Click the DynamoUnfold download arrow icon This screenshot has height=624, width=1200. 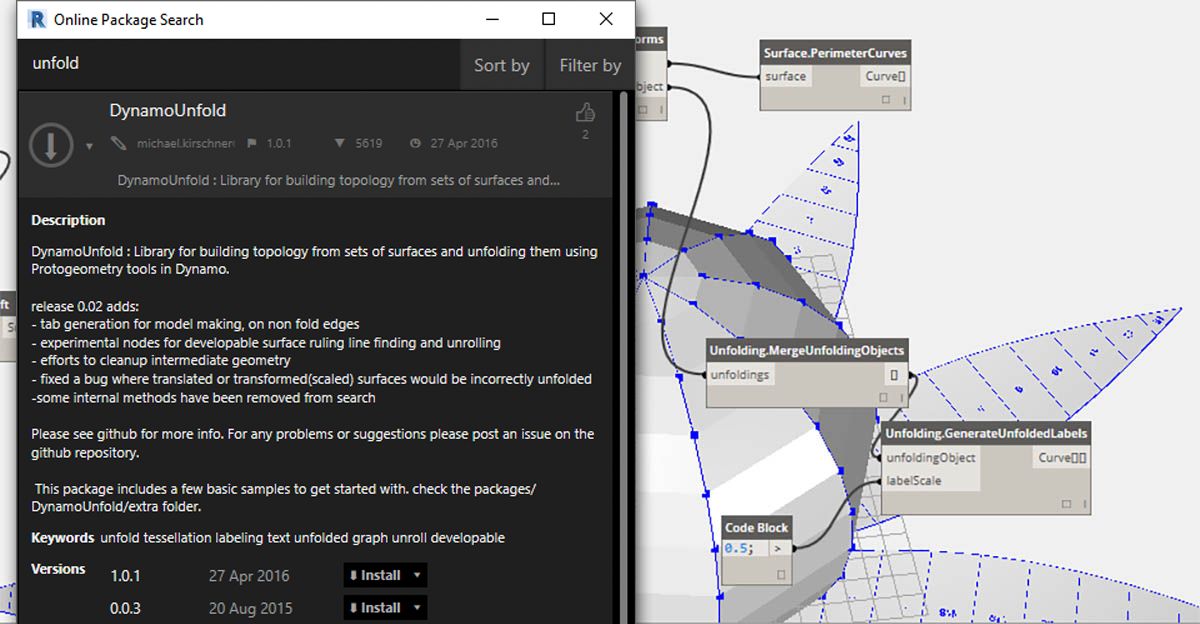click(50, 146)
